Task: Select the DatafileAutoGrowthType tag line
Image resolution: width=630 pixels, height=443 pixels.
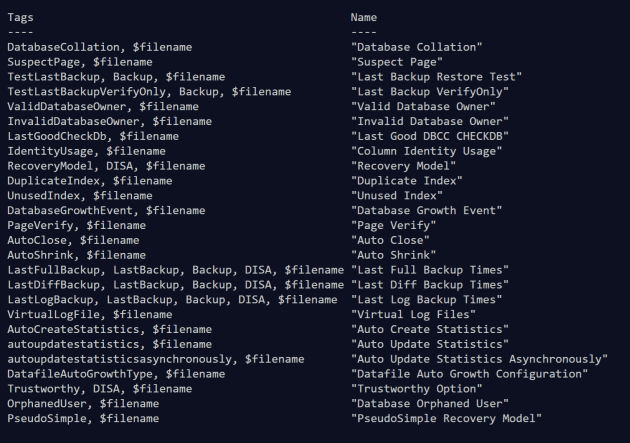Action: (116, 374)
